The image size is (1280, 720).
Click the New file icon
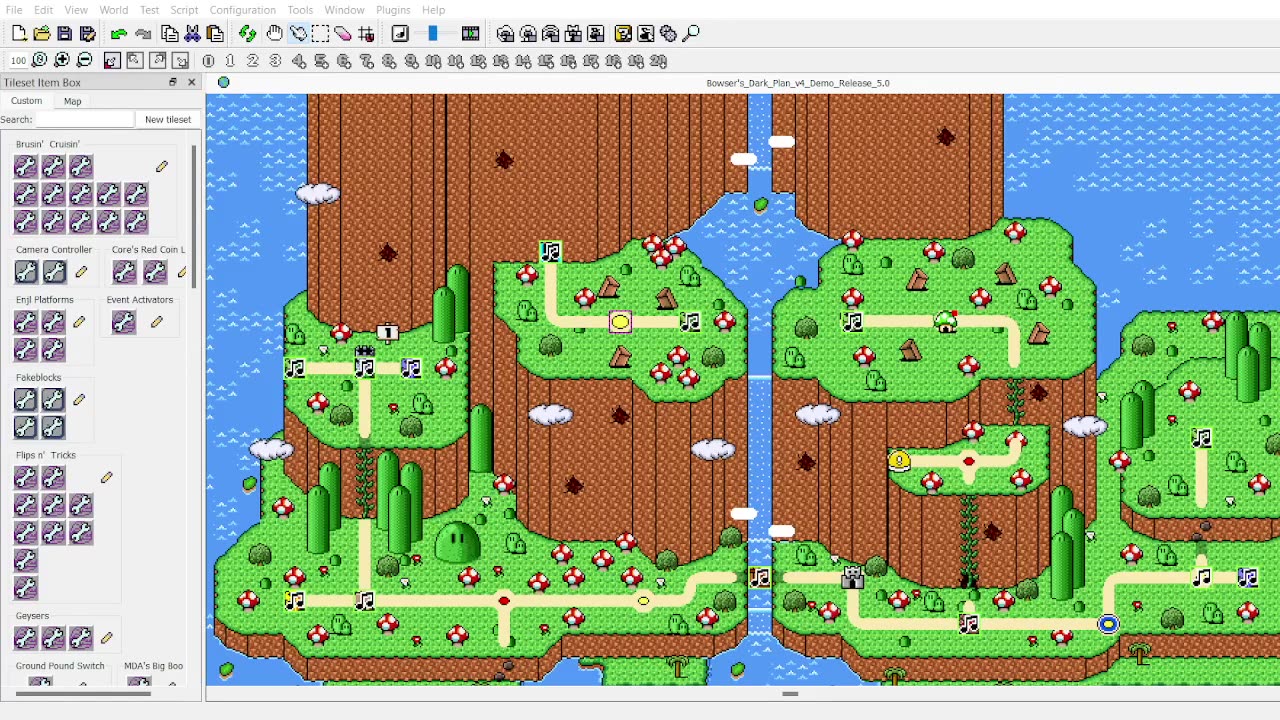[19, 34]
